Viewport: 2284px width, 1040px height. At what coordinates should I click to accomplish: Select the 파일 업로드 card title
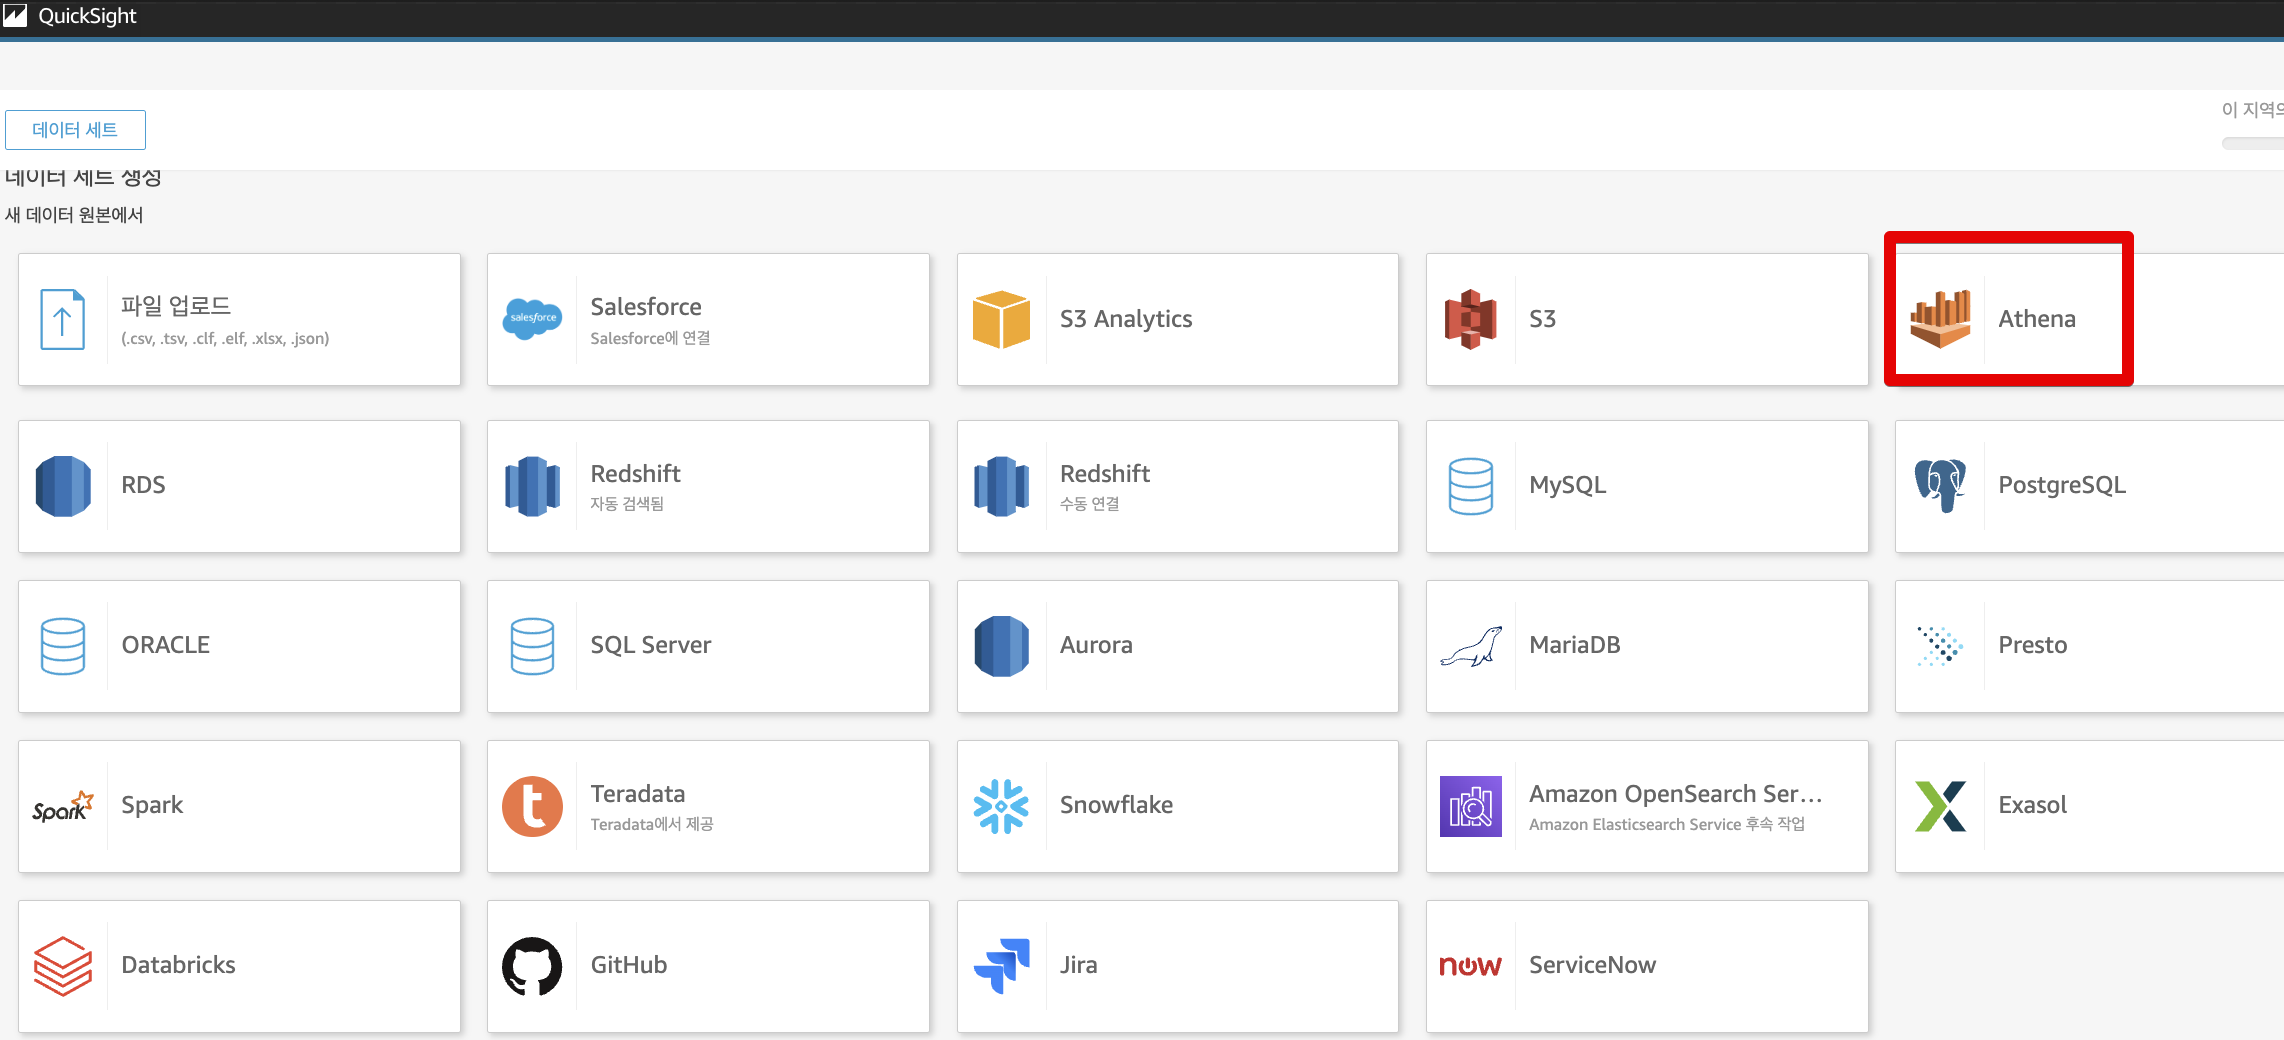176,306
